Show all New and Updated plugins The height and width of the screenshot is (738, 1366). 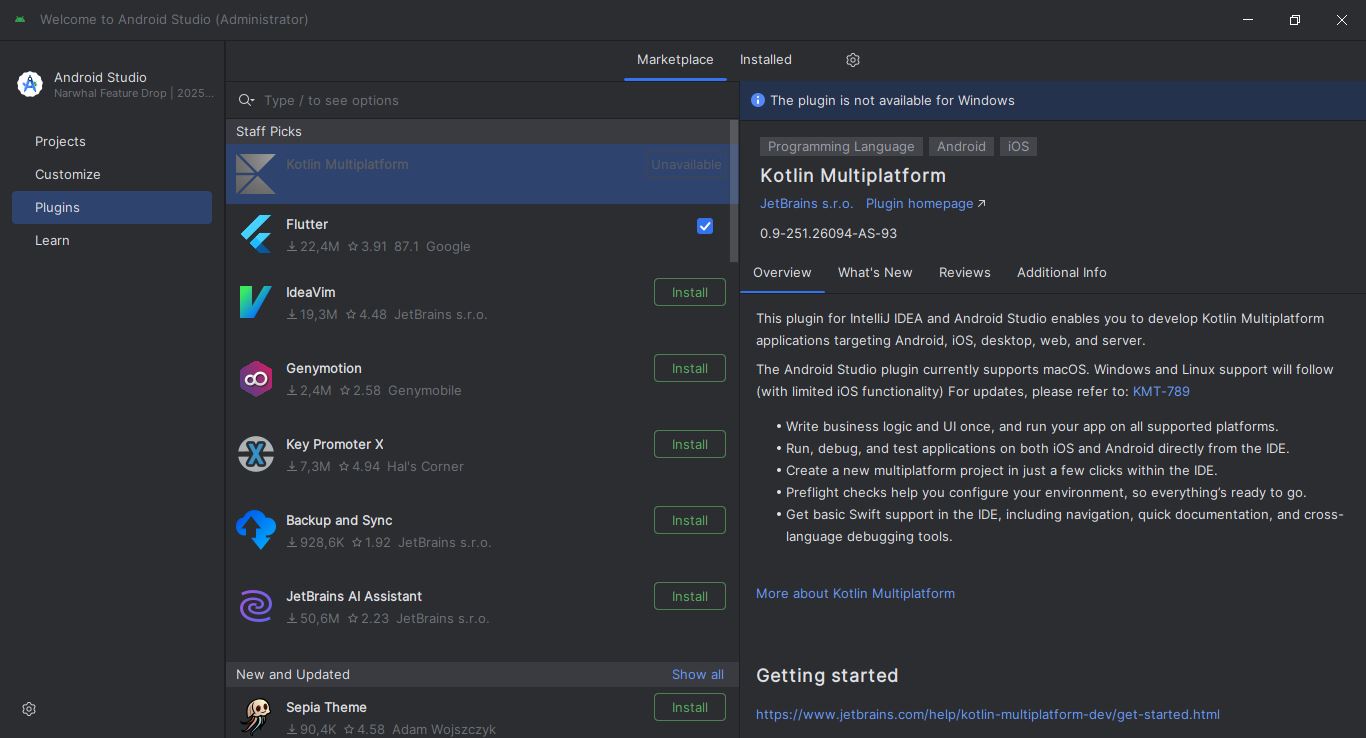pyautogui.click(x=697, y=674)
